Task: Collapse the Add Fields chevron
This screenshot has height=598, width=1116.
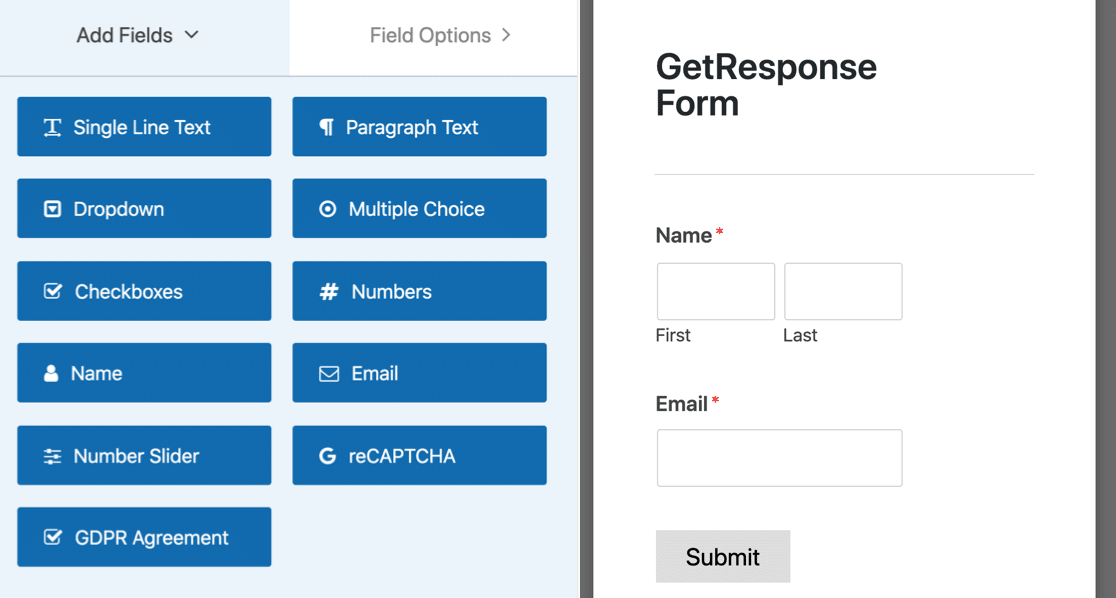Action: pos(192,35)
